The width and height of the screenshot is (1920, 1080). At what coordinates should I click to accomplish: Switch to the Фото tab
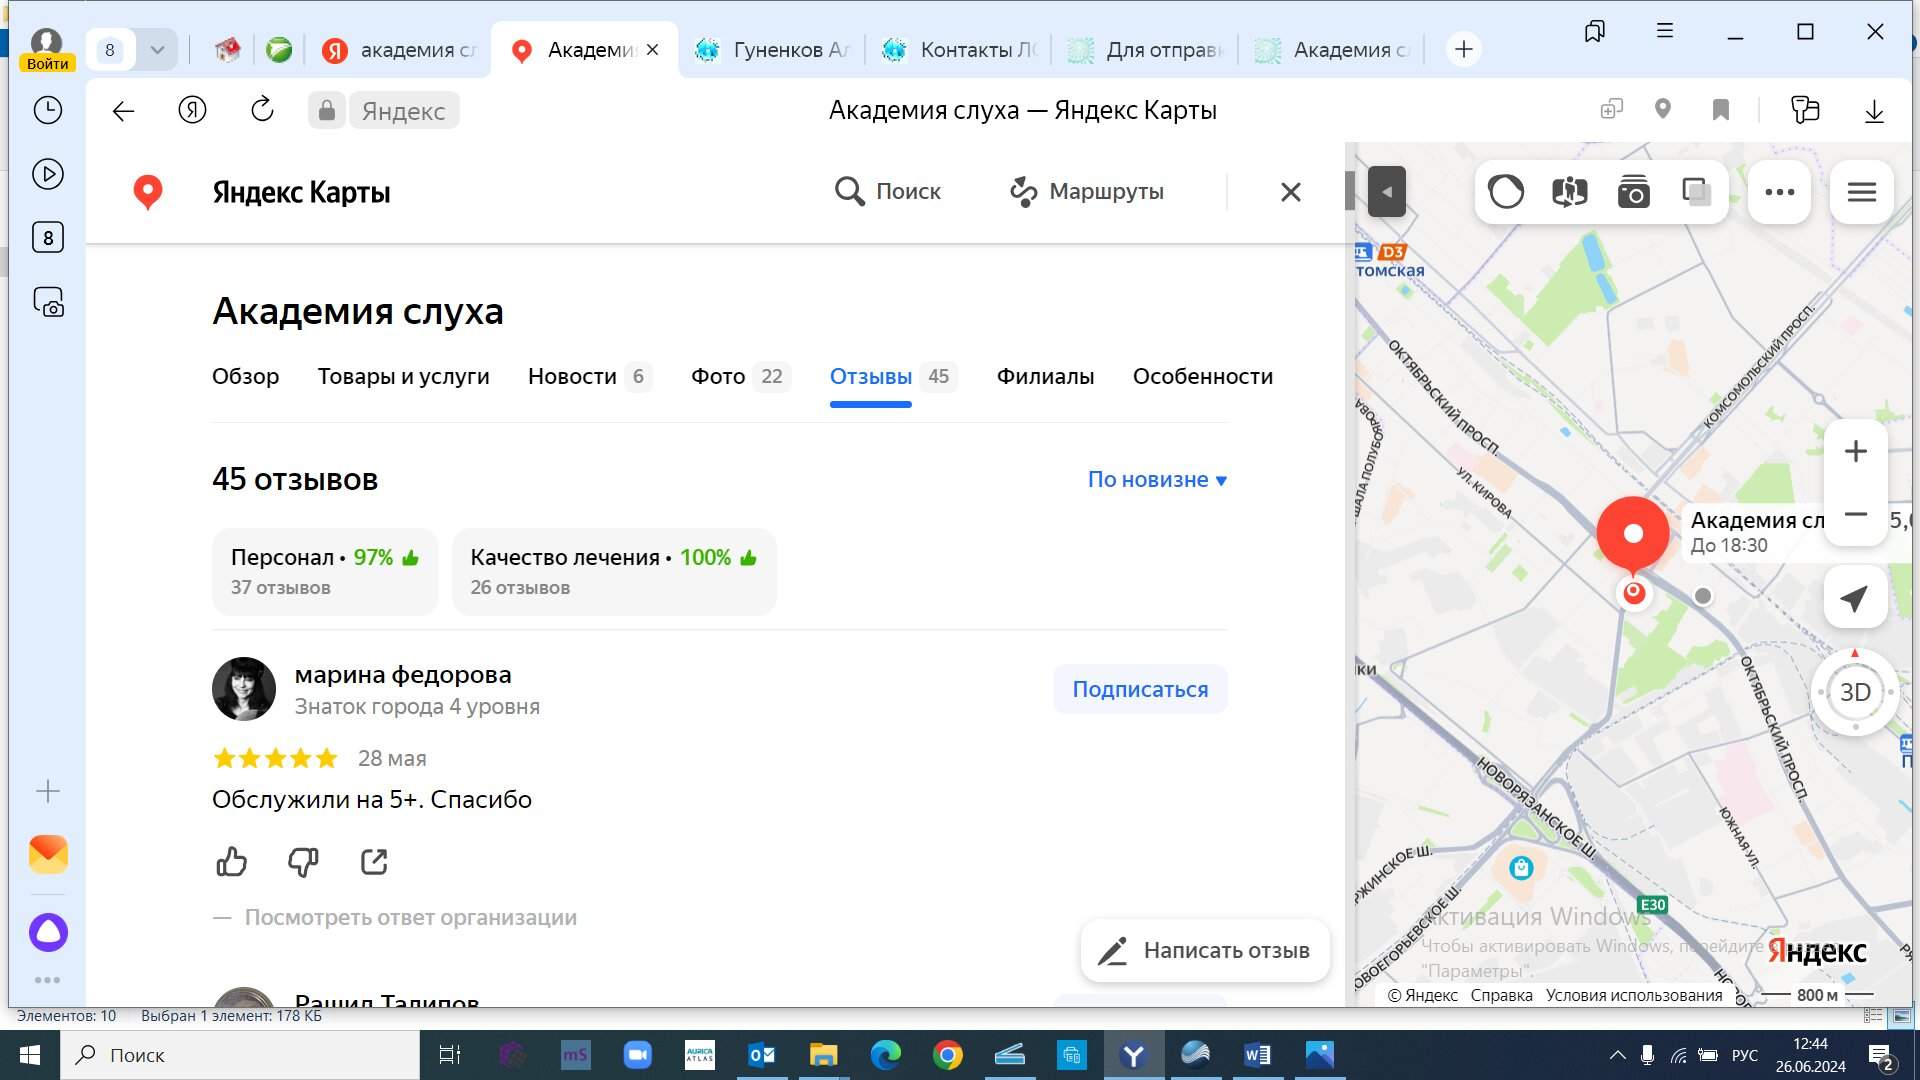pos(718,377)
